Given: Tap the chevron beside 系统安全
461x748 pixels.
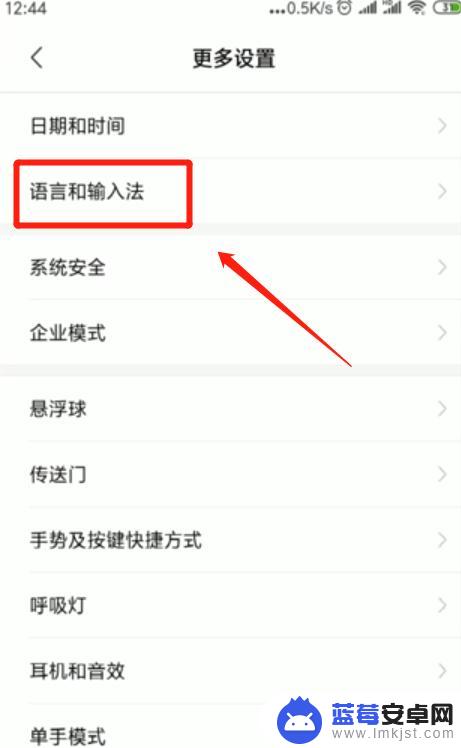Looking at the screenshot, I should 442,267.
